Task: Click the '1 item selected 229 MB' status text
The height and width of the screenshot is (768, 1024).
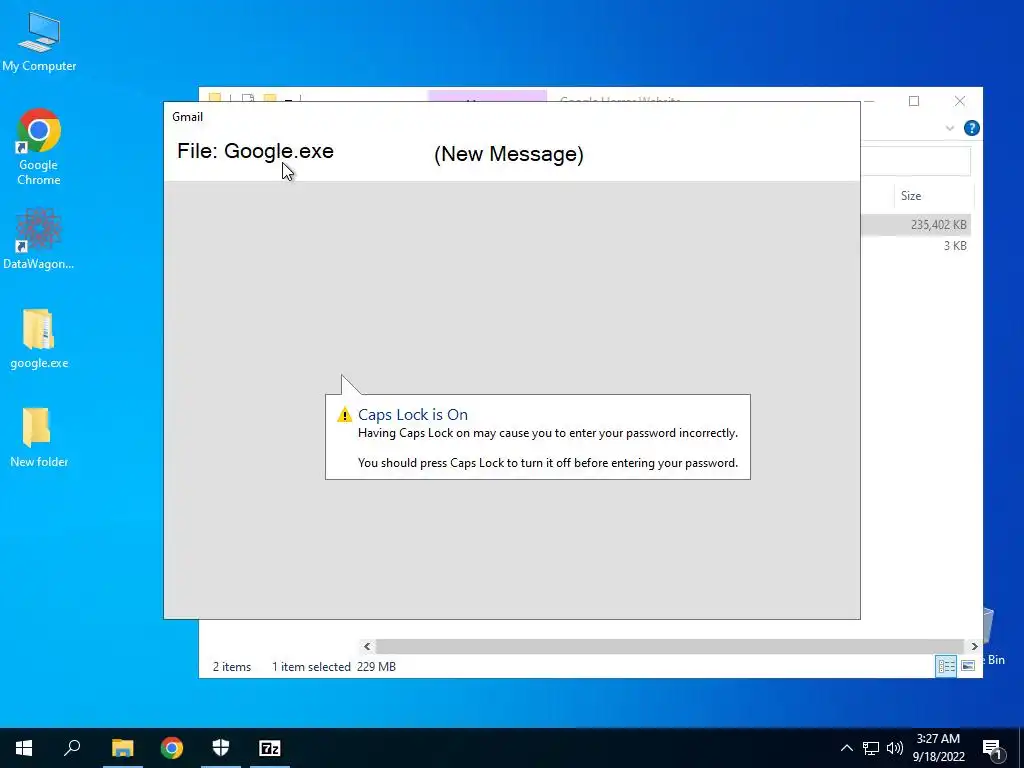Action: [x=334, y=667]
